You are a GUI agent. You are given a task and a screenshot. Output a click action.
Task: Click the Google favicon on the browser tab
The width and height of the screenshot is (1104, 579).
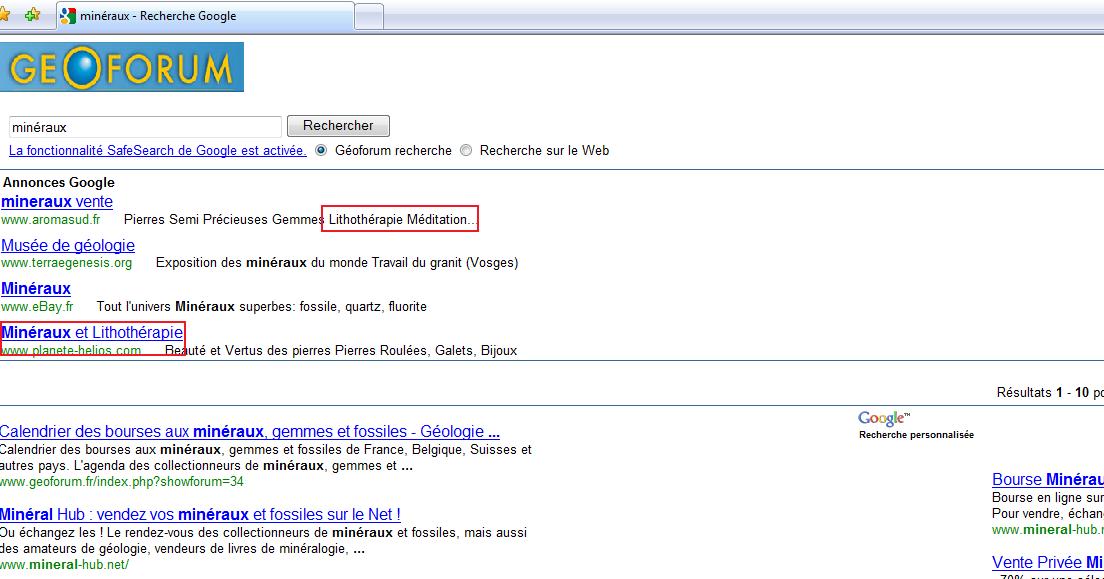pyautogui.click(x=68, y=15)
